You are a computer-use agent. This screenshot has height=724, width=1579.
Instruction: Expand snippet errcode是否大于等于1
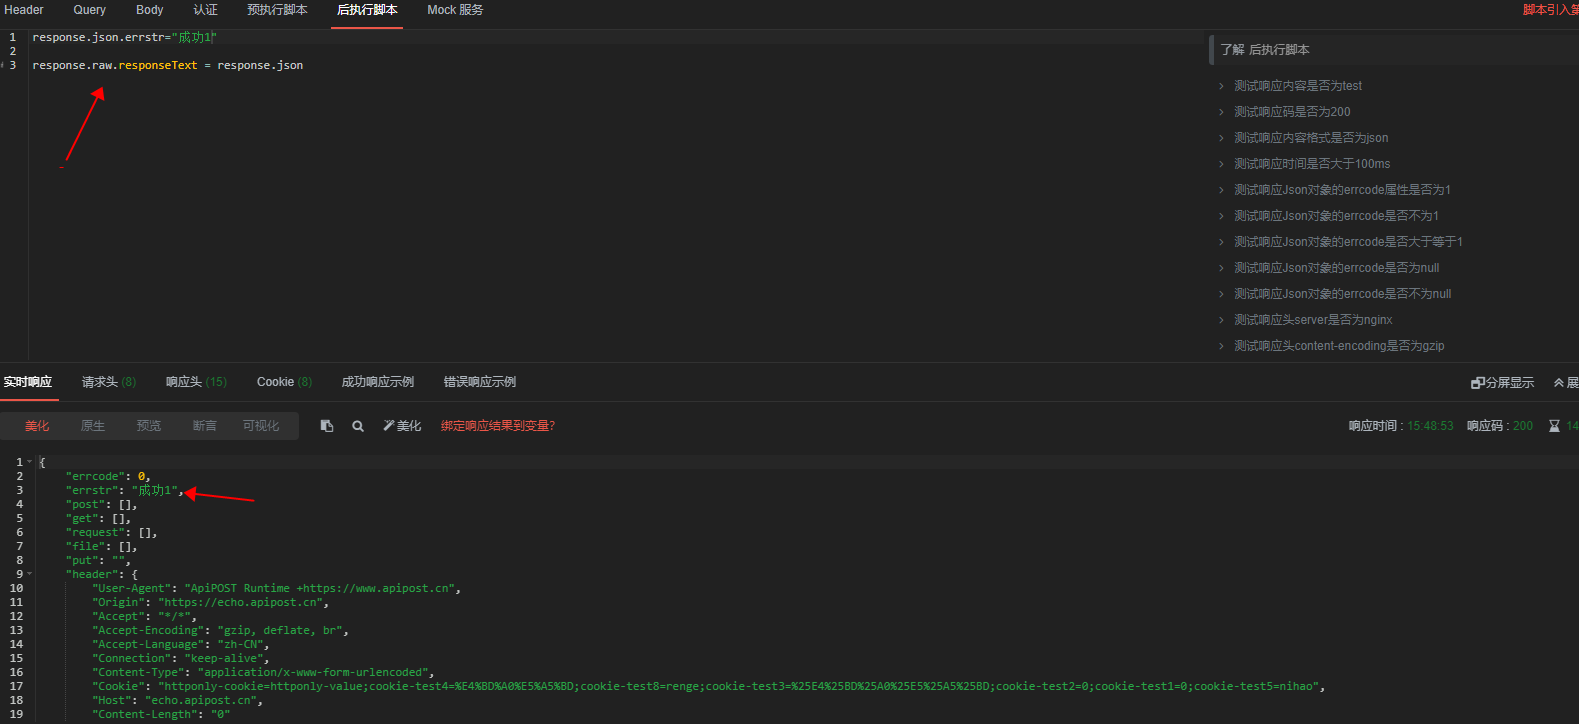(x=1348, y=242)
